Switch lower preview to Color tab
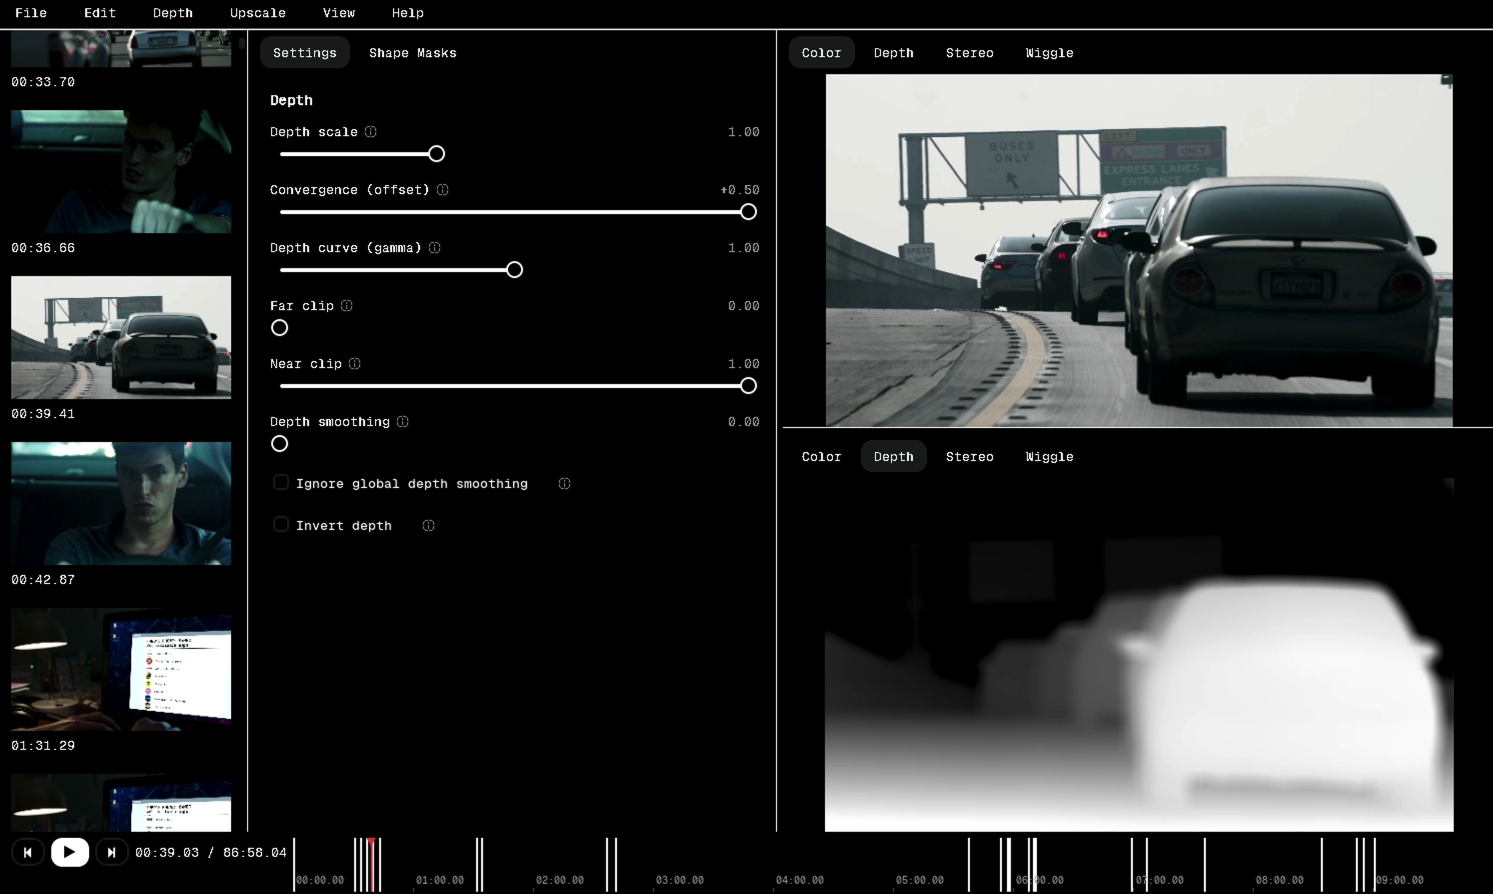 (x=822, y=457)
